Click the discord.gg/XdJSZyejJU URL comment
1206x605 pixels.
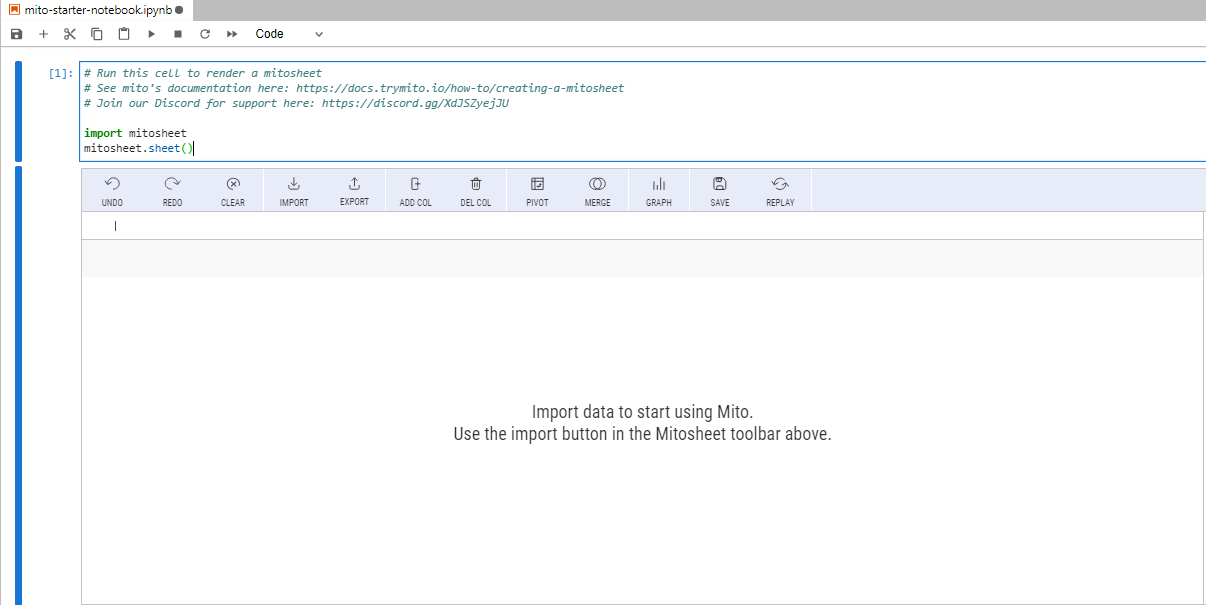pos(415,103)
